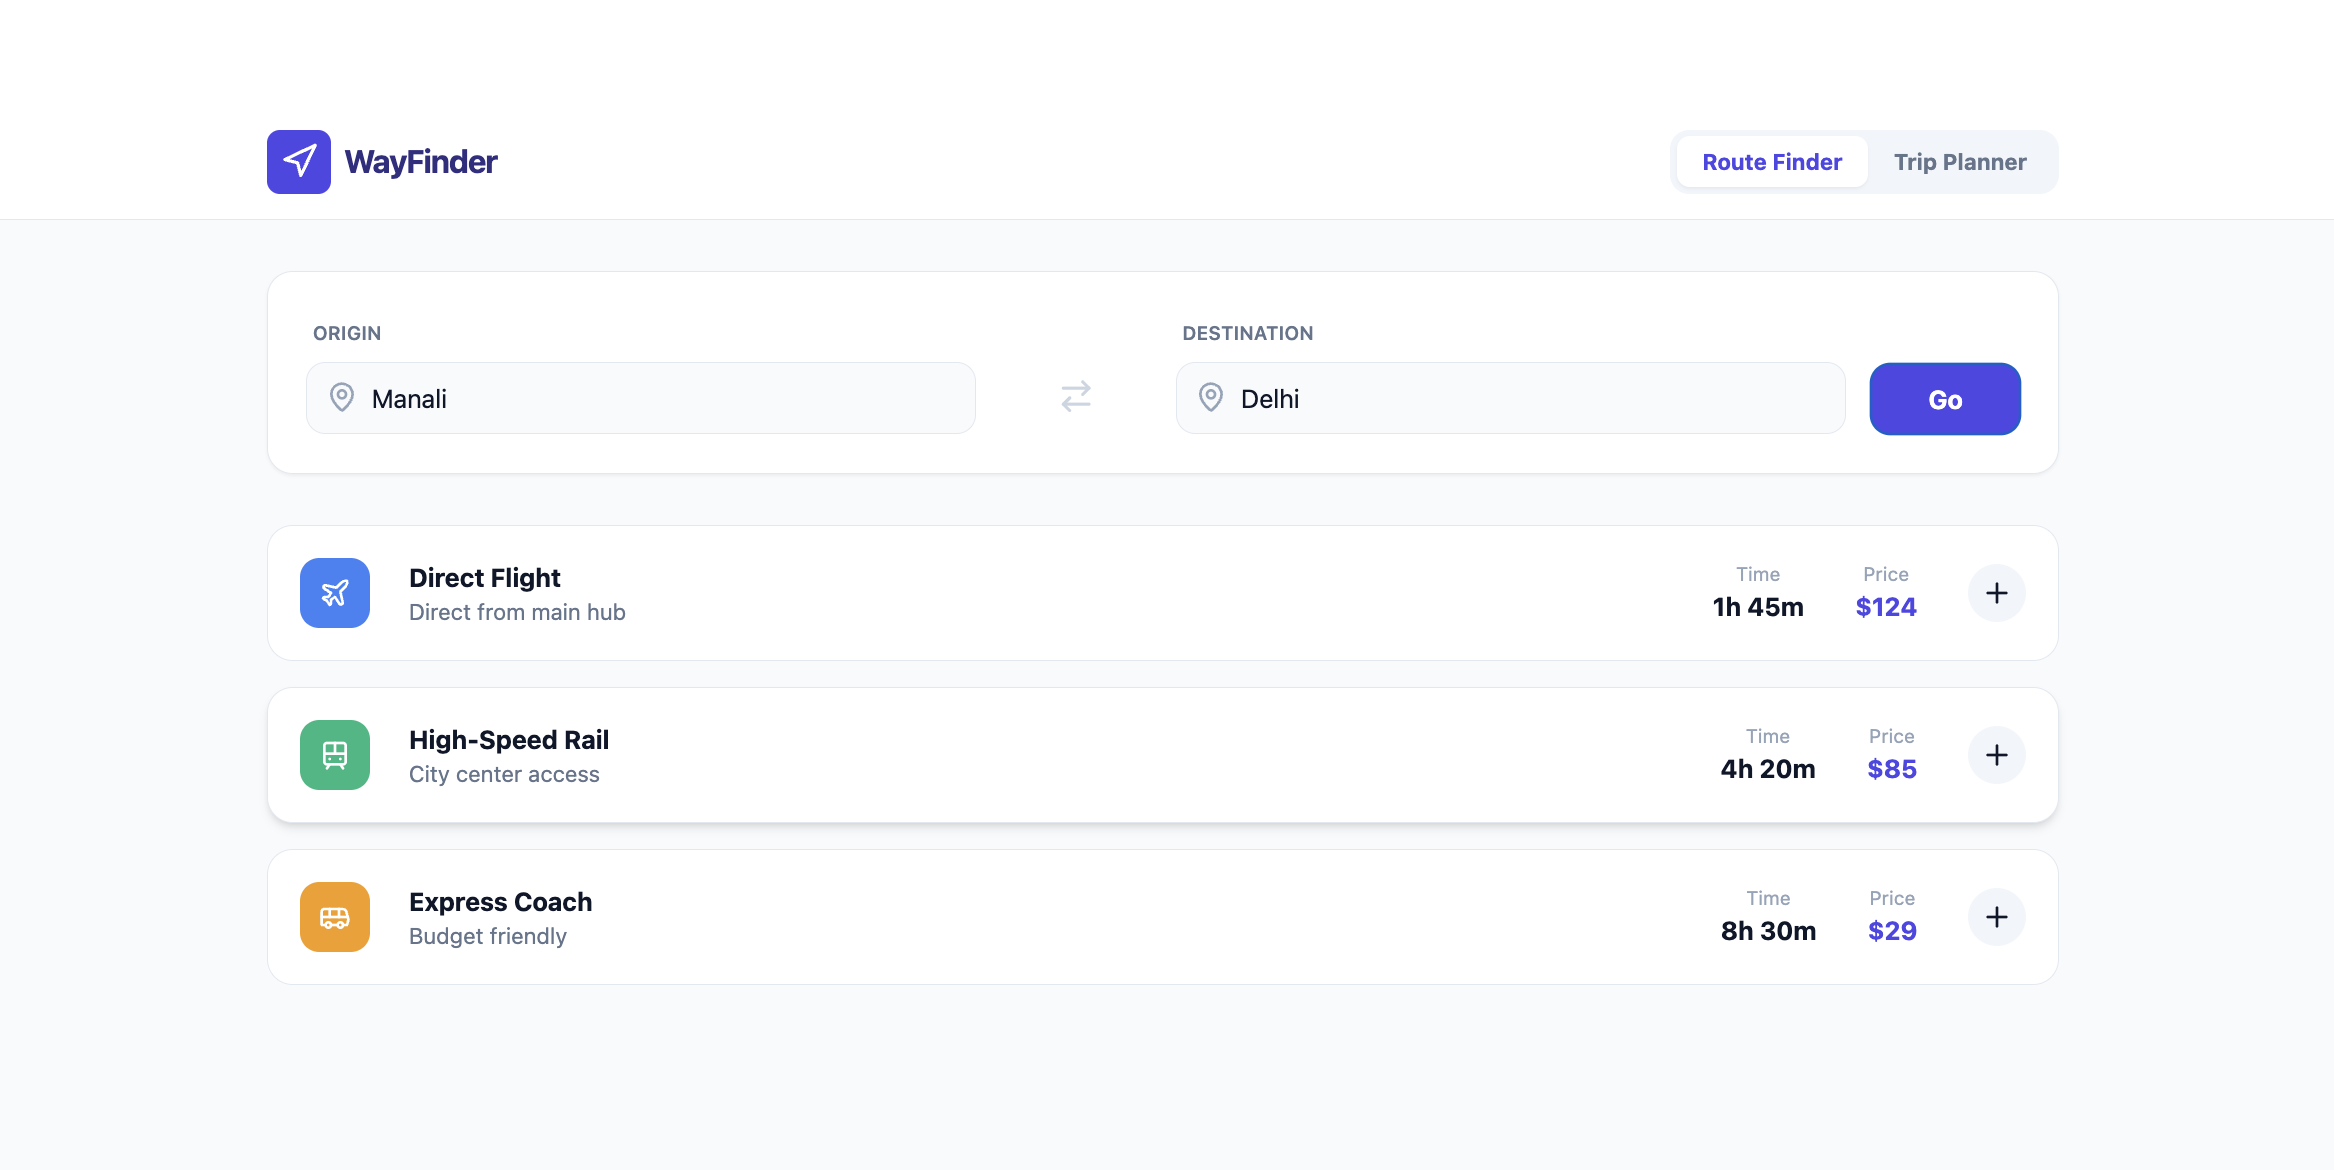Click the 1h 45m travel time

pos(1758,607)
